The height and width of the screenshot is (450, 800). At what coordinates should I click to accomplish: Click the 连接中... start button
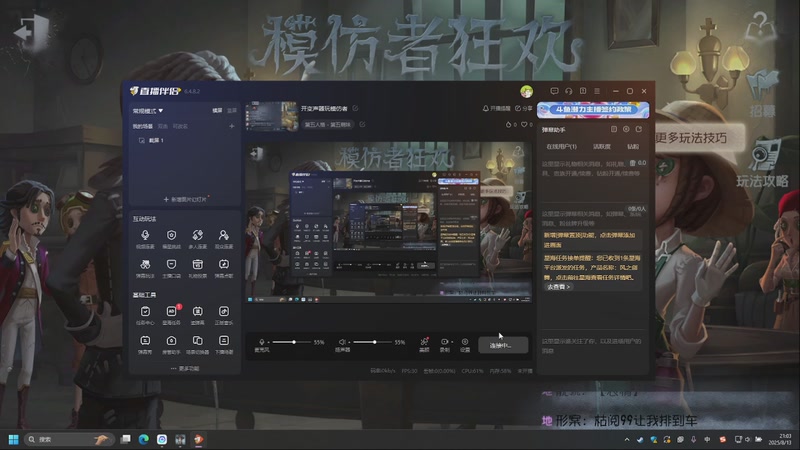click(x=503, y=345)
